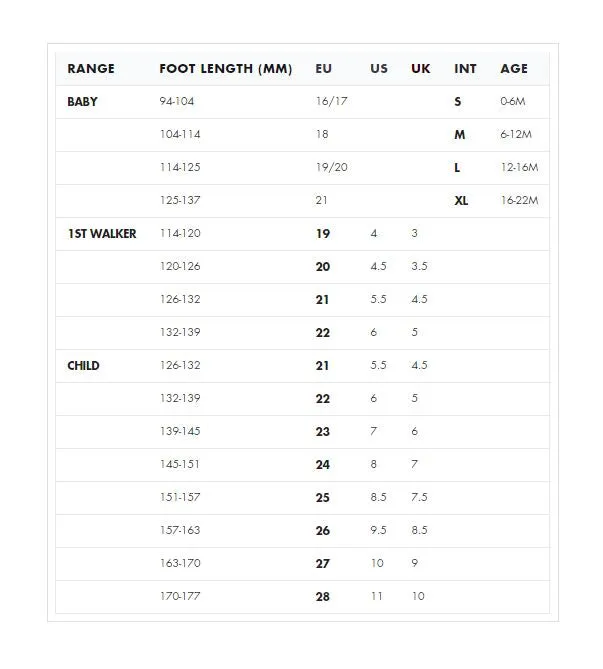
Task: Select the EU size 16/17 cell
Action: click(x=332, y=102)
